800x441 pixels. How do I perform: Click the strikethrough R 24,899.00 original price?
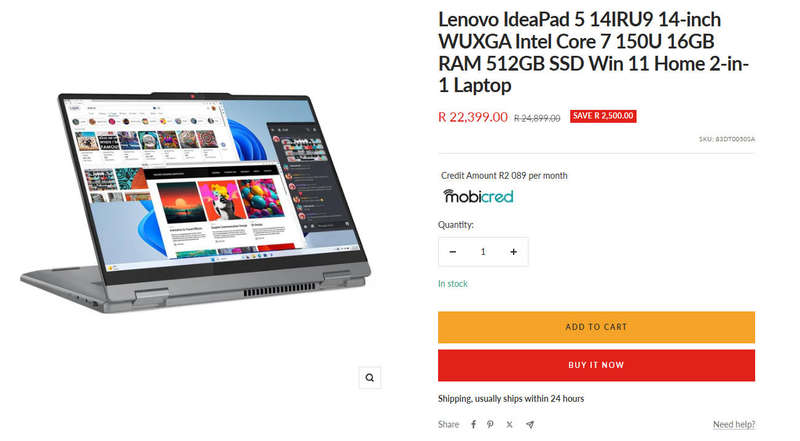coord(537,118)
